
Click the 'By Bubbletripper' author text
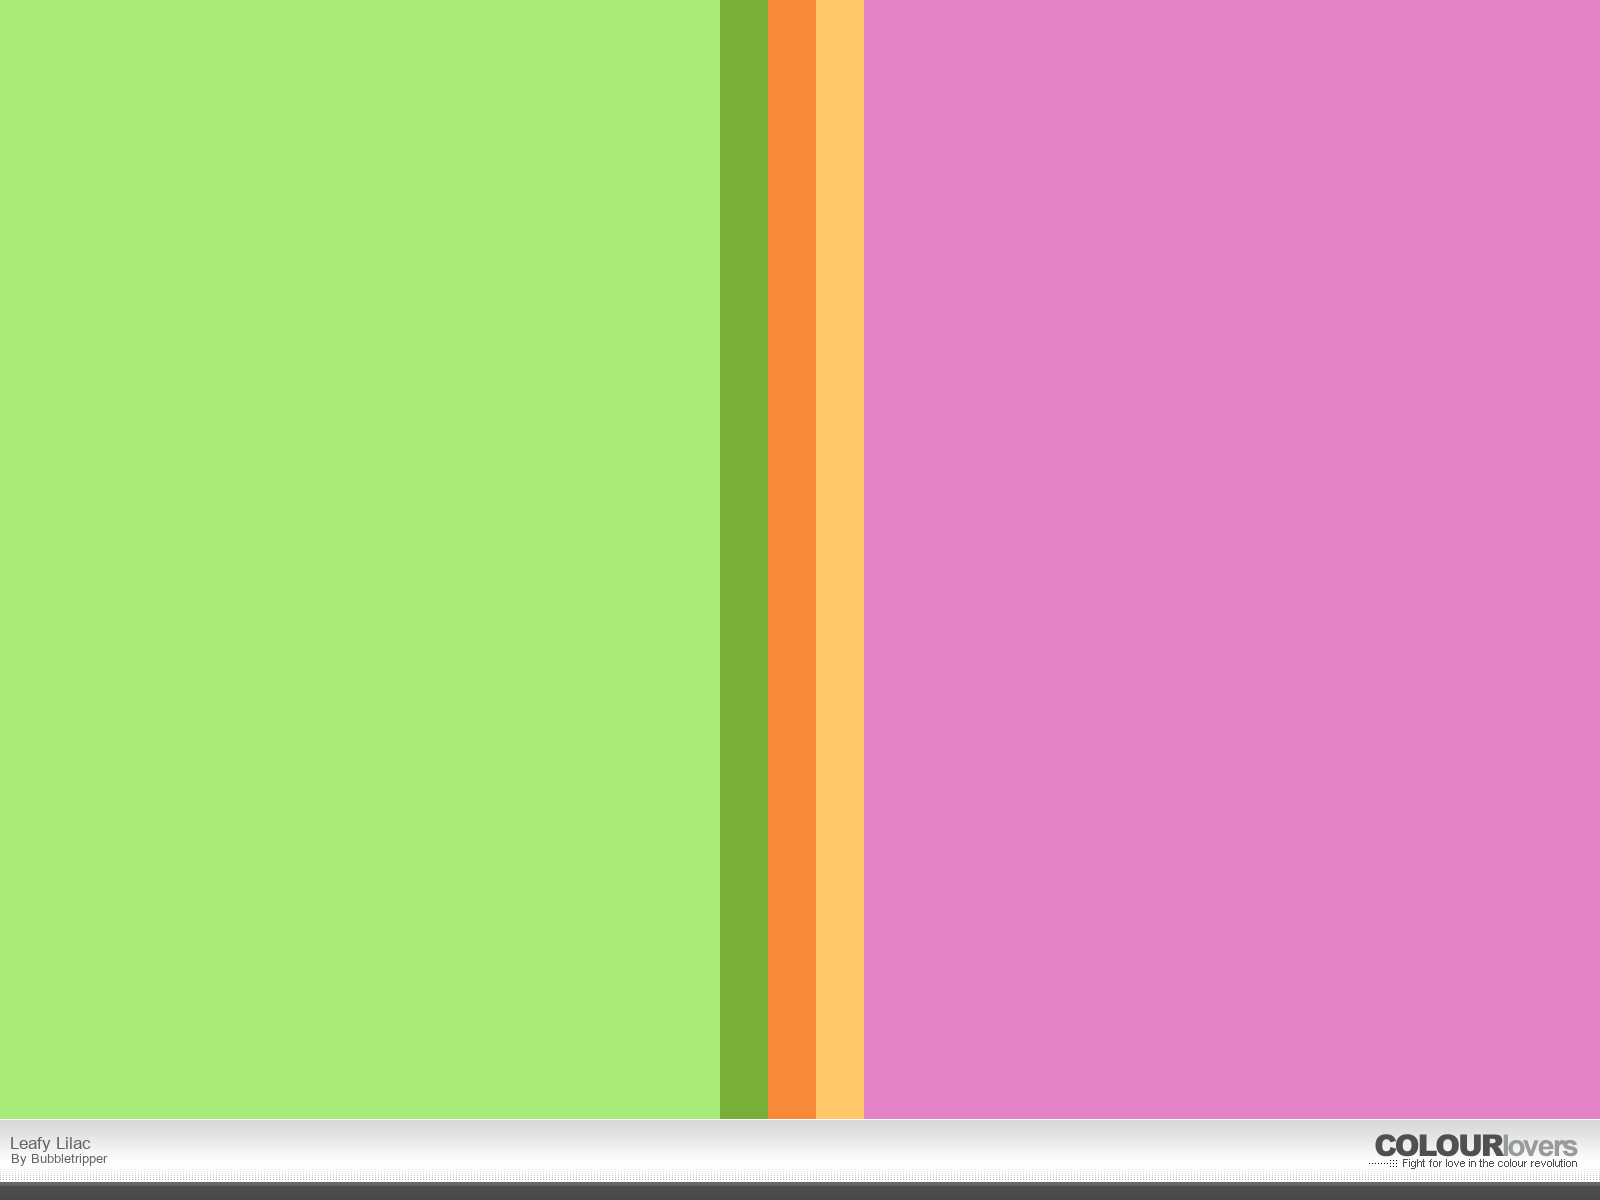59,1159
